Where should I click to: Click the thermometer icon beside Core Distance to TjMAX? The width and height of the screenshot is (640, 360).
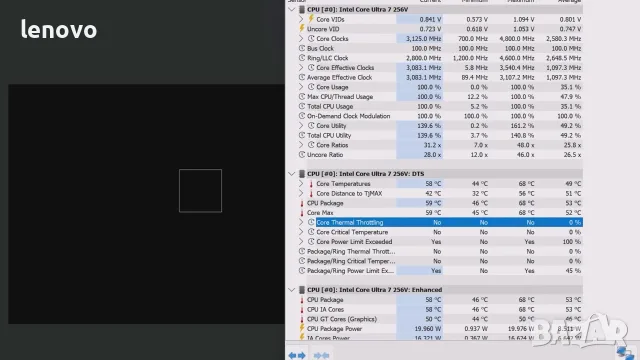click(x=311, y=193)
